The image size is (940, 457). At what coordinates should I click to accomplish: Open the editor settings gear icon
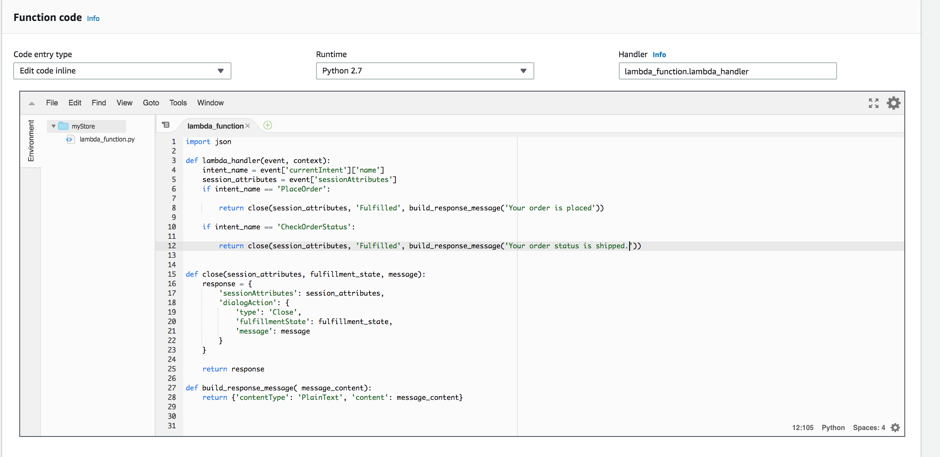894,103
